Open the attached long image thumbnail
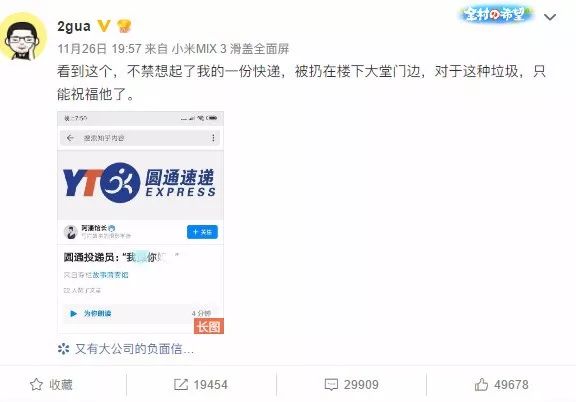 tap(140, 223)
